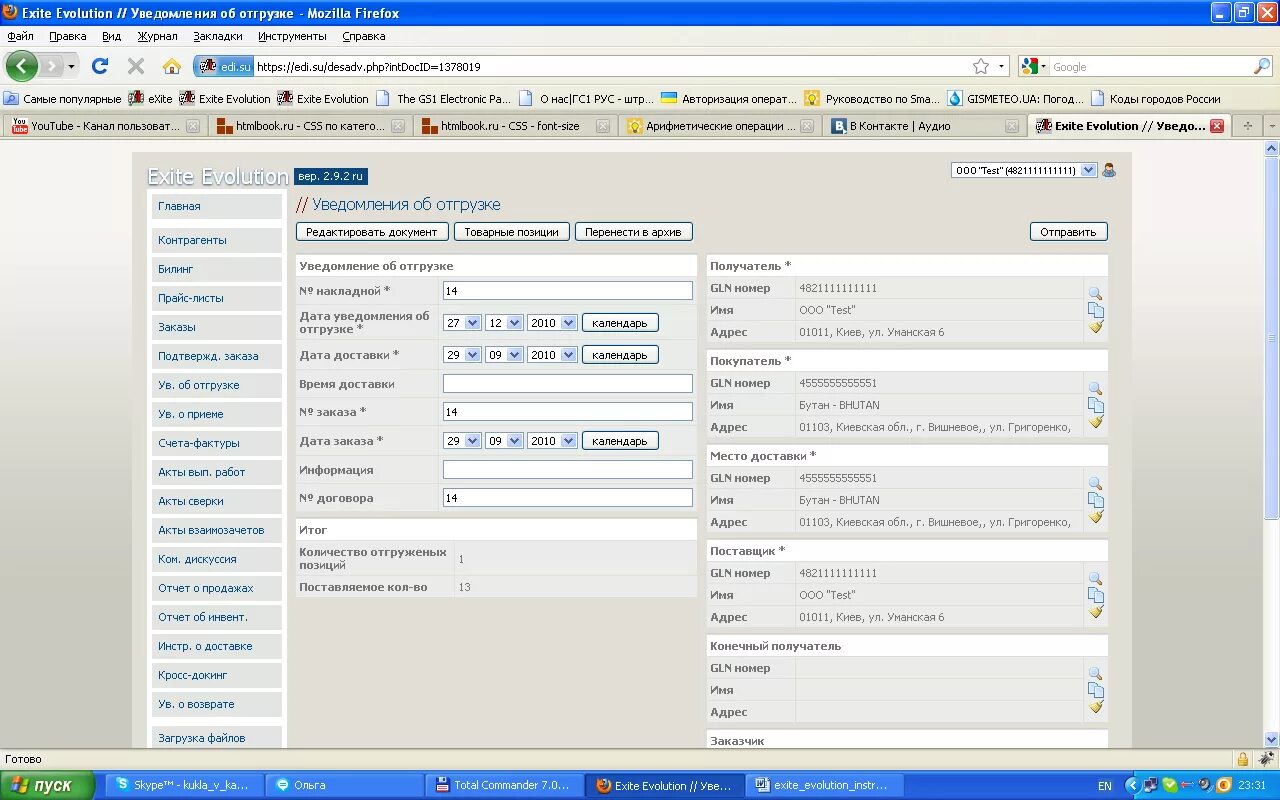
Task: Search Конечный получатель with magnifier icon
Action: [x=1095, y=674]
